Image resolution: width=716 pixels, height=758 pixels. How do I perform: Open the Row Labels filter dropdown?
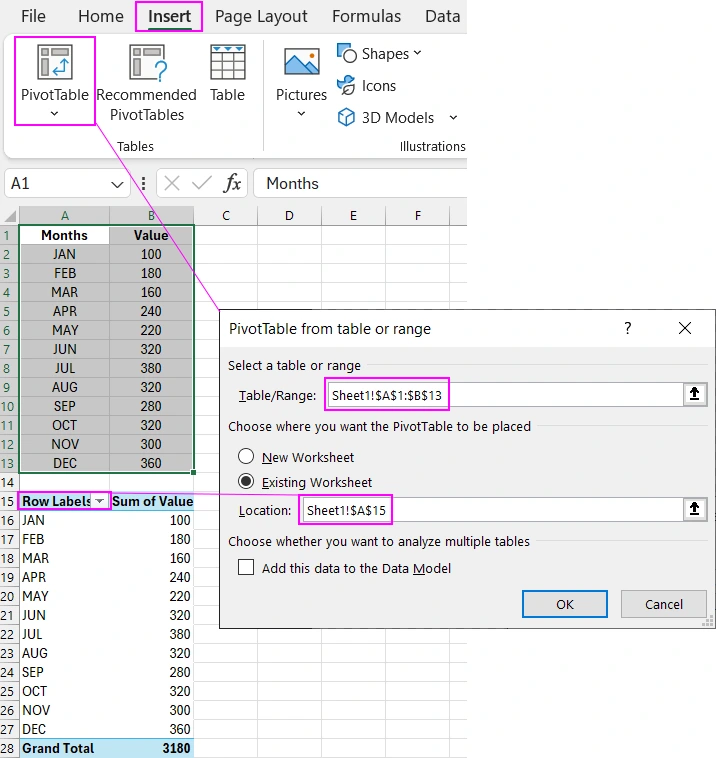(x=99, y=501)
